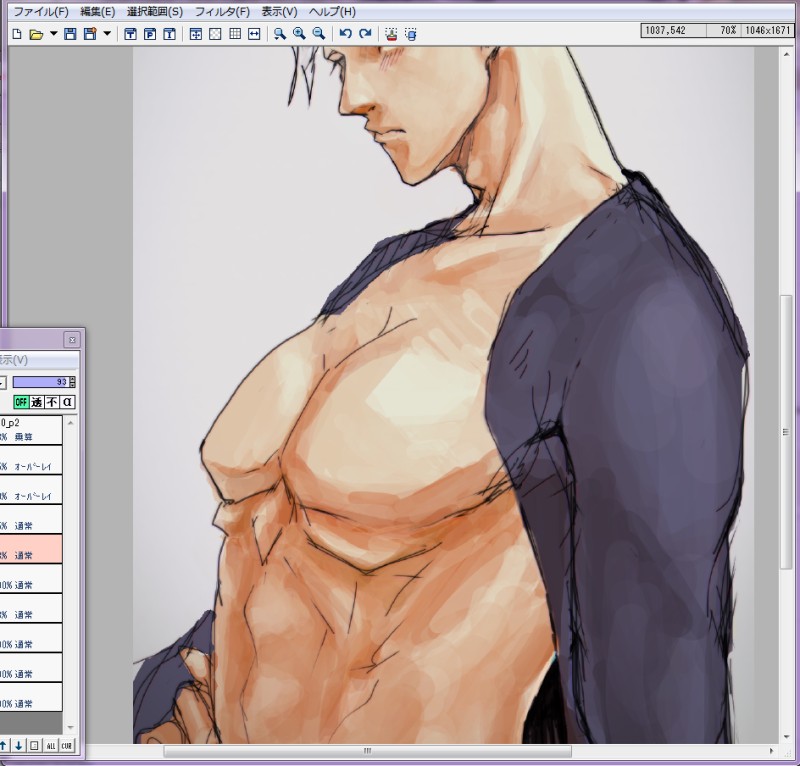The width and height of the screenshot is (800, 766).
Task: Toggle the green OFF button in layer panel
Action: (21, 402)
